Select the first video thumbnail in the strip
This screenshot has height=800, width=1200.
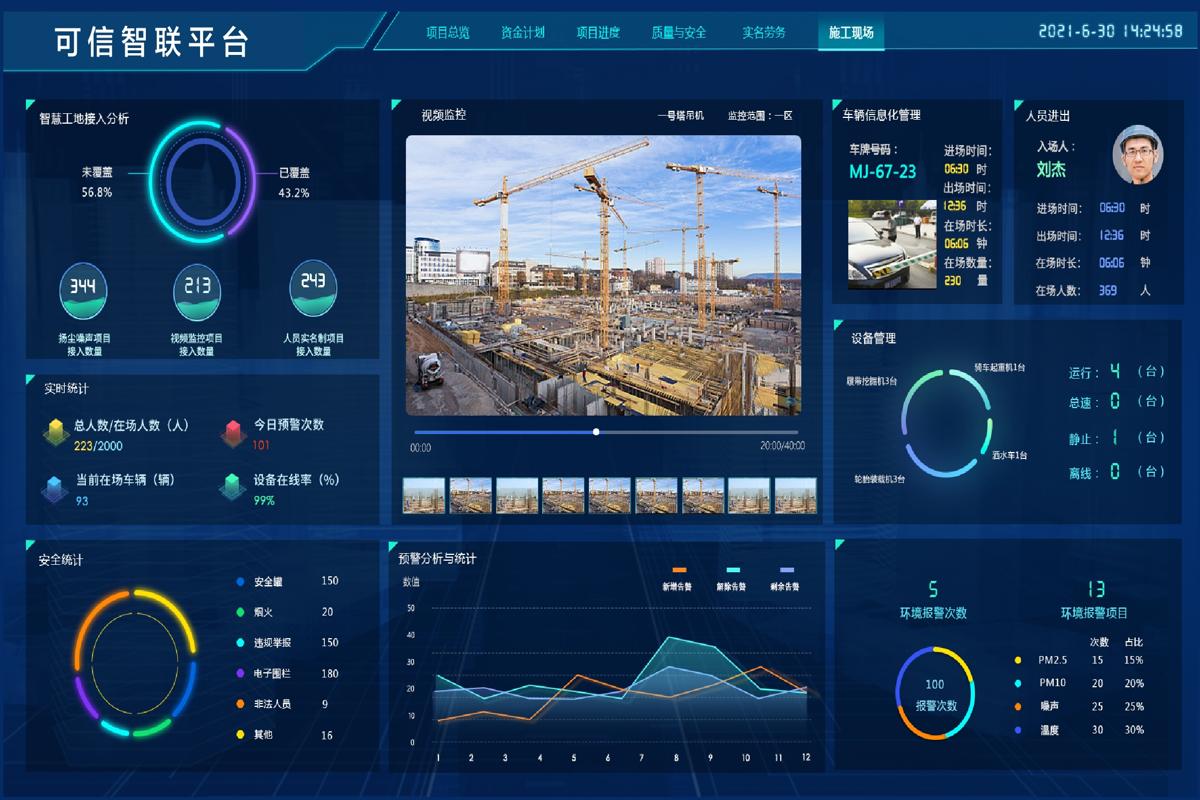[423, 495]
